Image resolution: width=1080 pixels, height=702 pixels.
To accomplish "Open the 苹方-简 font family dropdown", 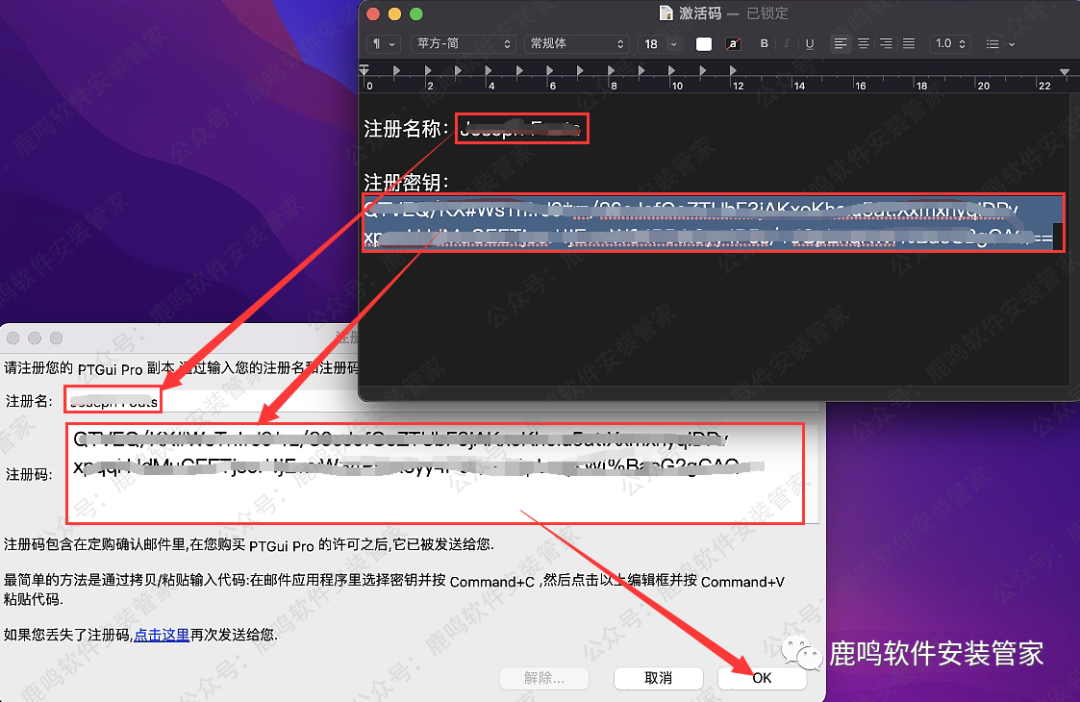I will 462,44.
